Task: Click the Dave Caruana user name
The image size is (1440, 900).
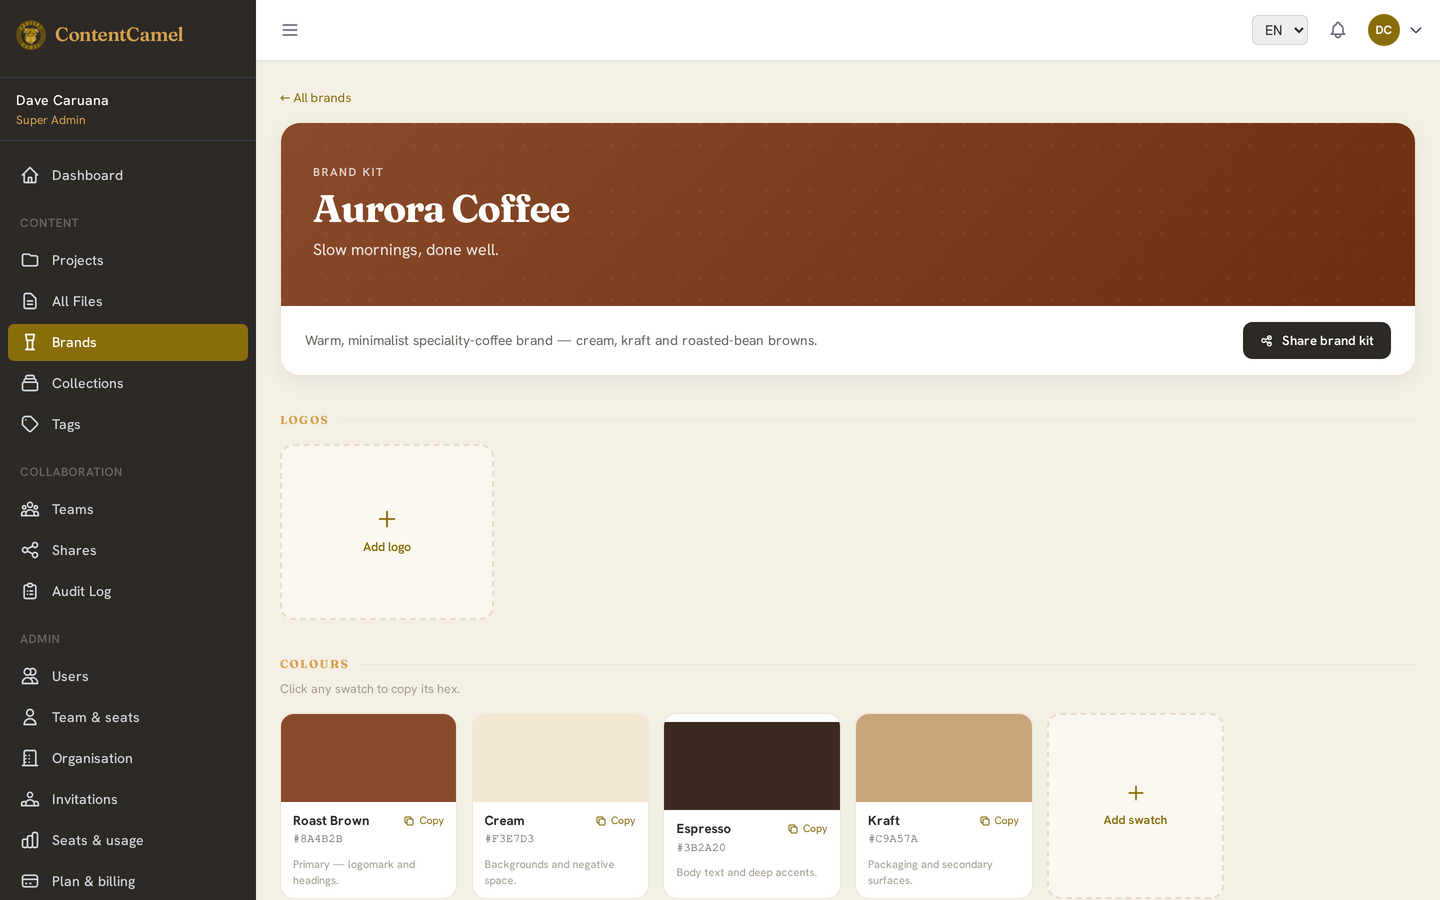Action: [62, 100]
